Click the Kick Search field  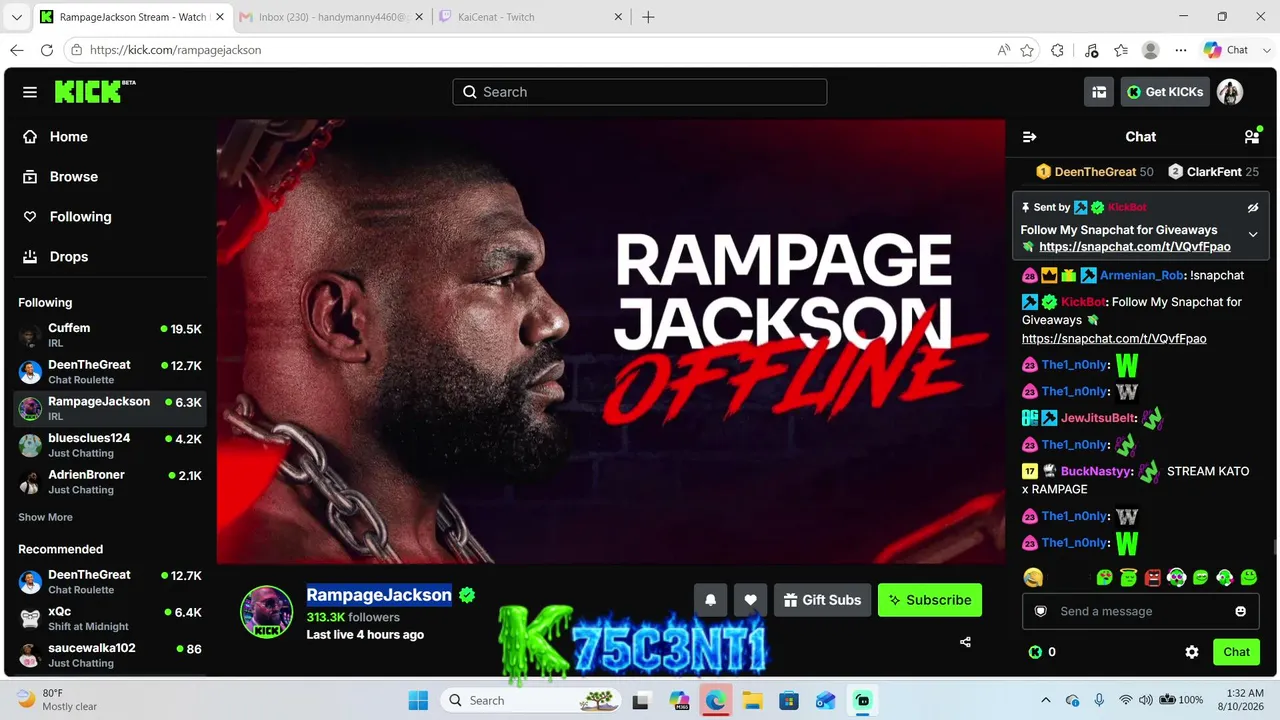pyautogui.click(x=640, y=92)
